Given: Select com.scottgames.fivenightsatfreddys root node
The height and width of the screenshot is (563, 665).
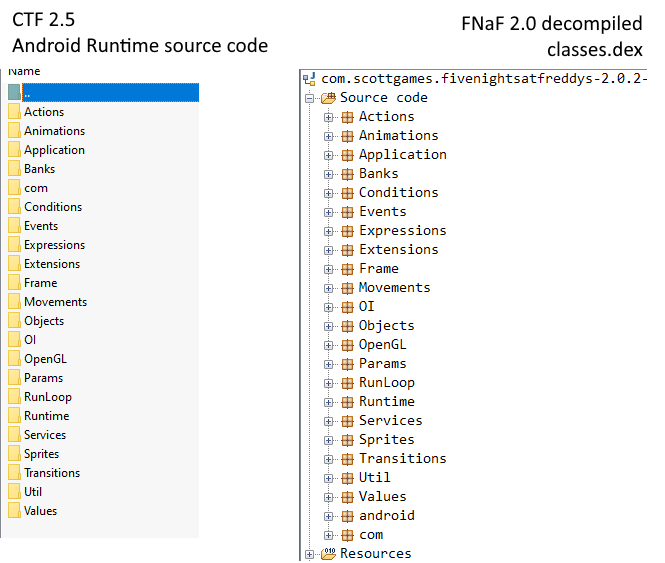Looking at the screenshot, I should coord(483,79).
